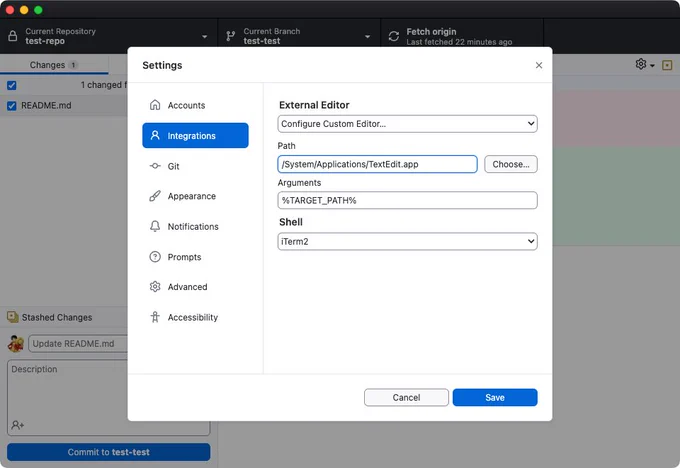The image size is (680, 468).
Task: Click the Appearance paintbrush icon
Action: click(x=155, y=196)
